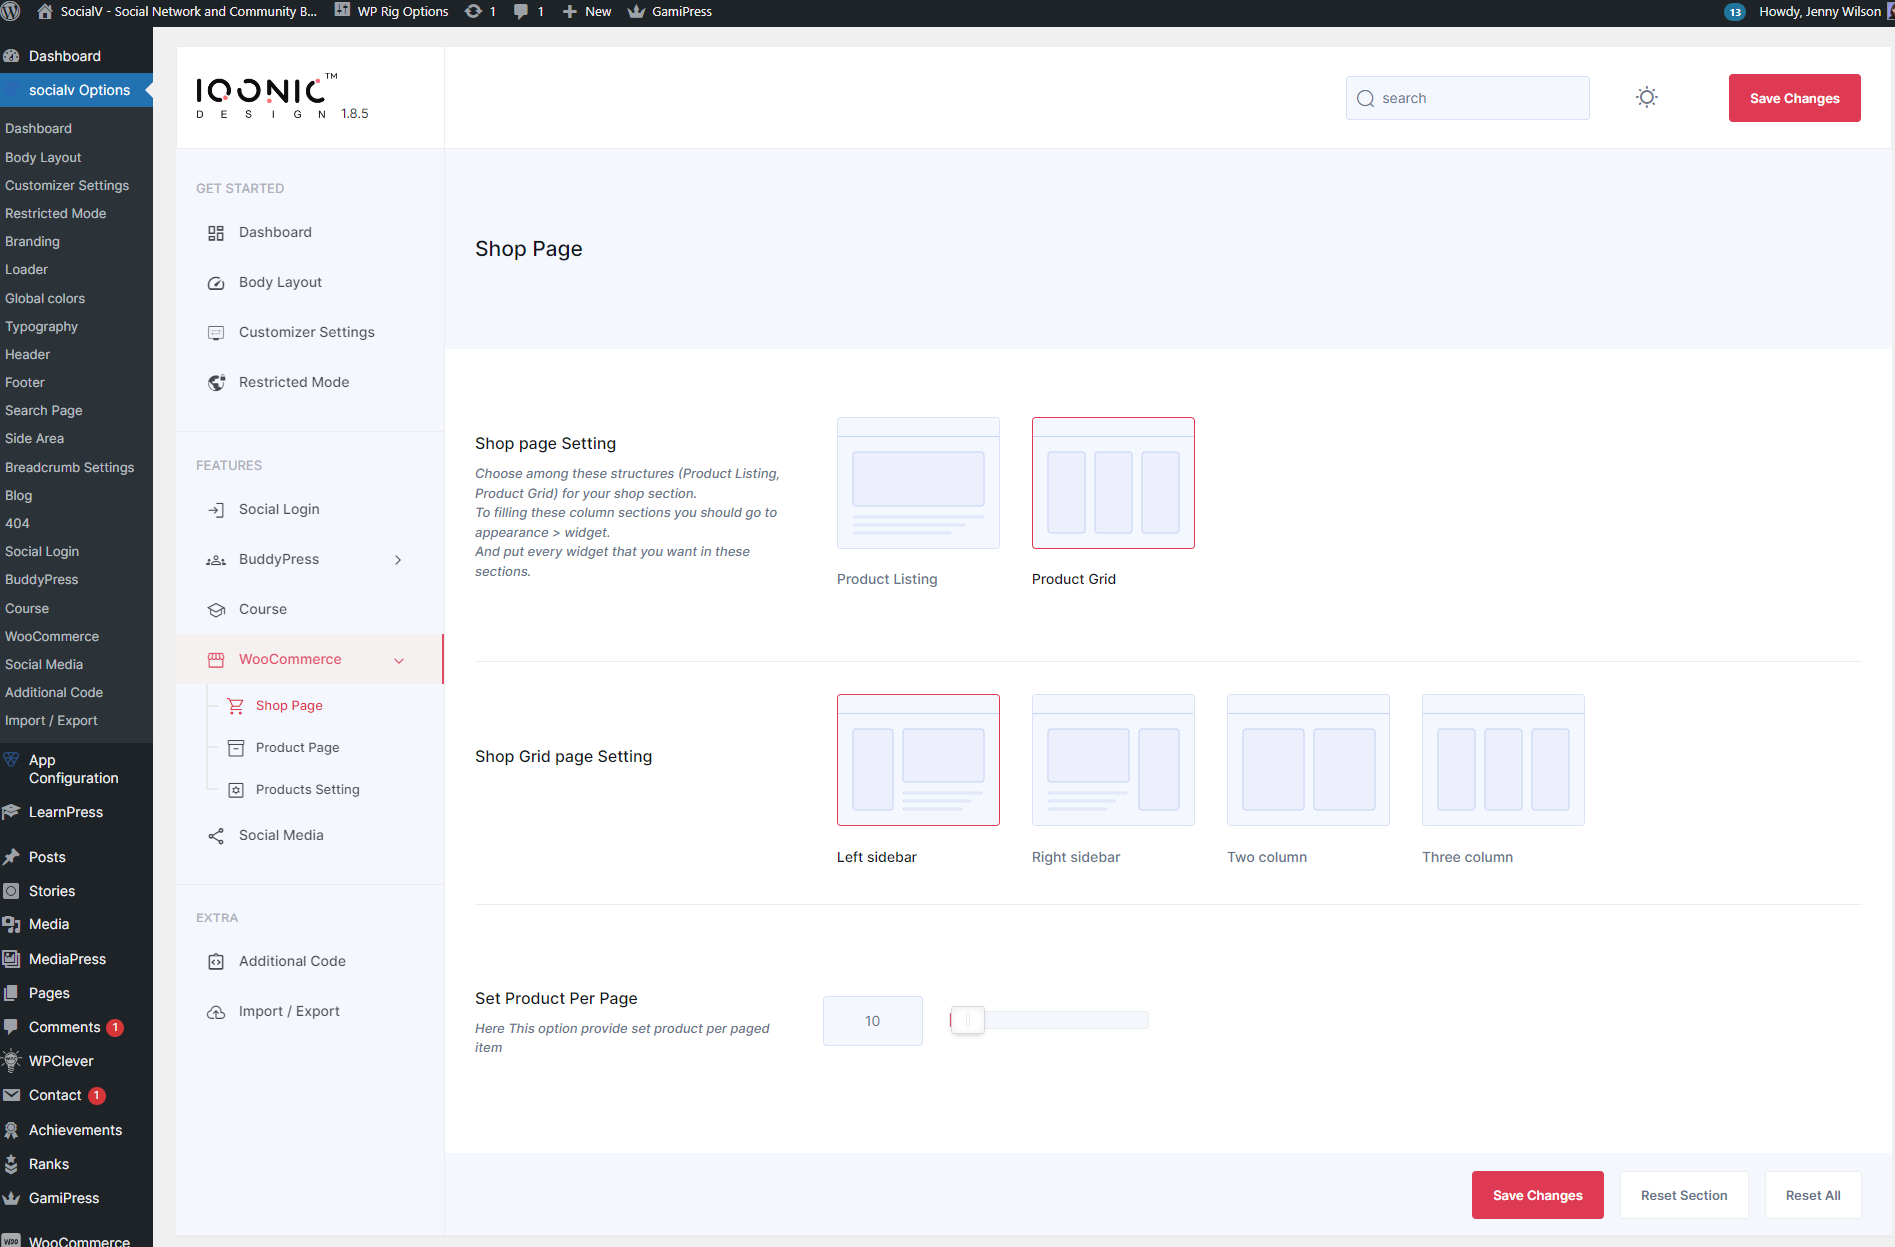Select Product Grid layout option
This screenshot has height=1247, width=1895.
[1113, 483]
